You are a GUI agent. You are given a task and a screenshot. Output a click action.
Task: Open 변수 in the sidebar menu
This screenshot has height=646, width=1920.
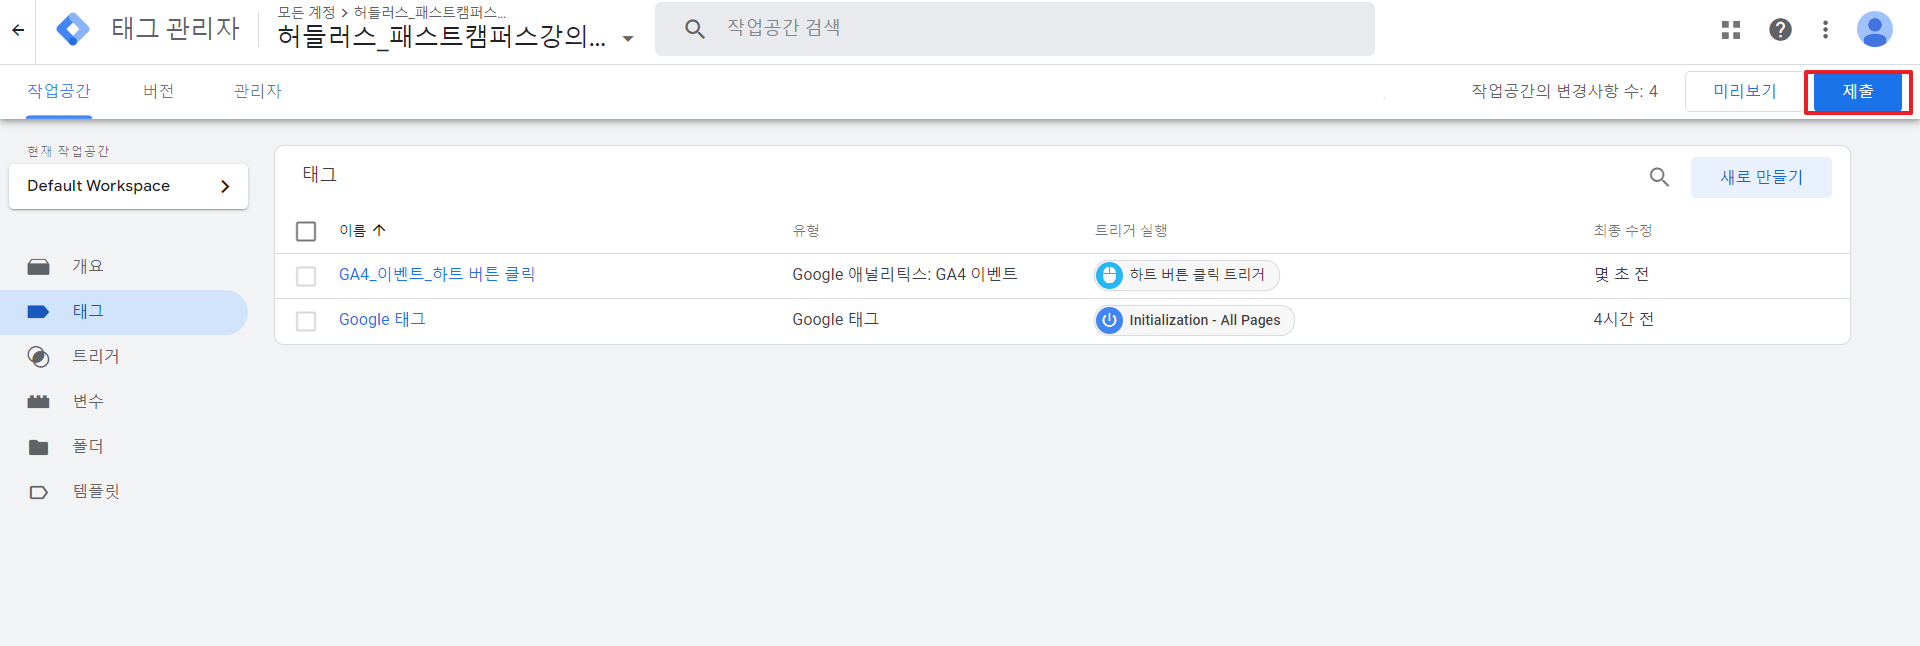click(88, 401)
